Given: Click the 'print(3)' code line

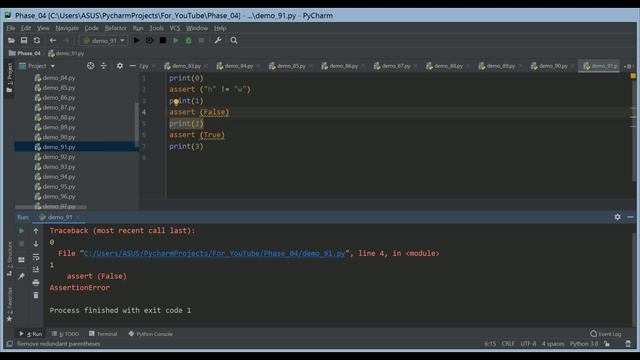Looking at the screenshot, I should 186,146.
